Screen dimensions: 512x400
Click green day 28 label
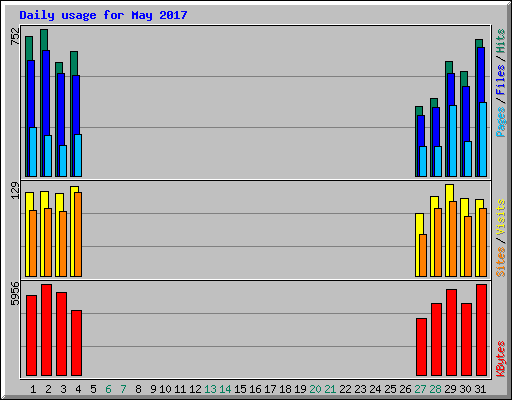pos(435,389)
